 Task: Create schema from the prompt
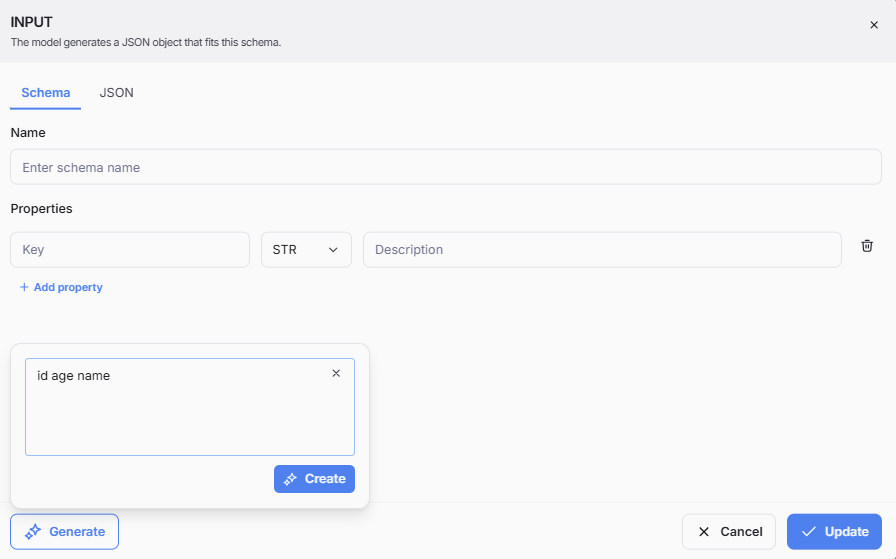(314, 479)
